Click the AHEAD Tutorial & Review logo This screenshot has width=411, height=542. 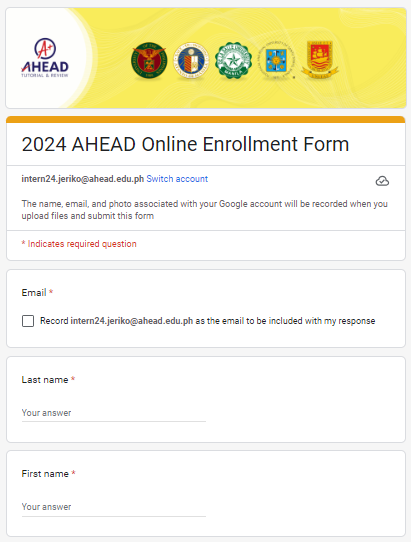pos(45,58)
